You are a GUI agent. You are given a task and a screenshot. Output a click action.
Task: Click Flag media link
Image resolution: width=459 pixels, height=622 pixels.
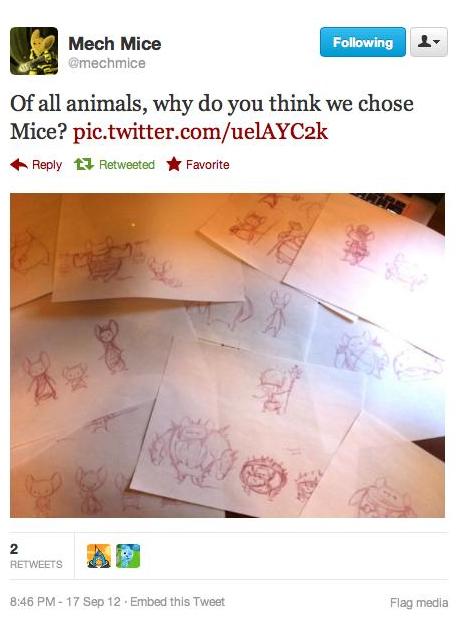pos(419,603)
